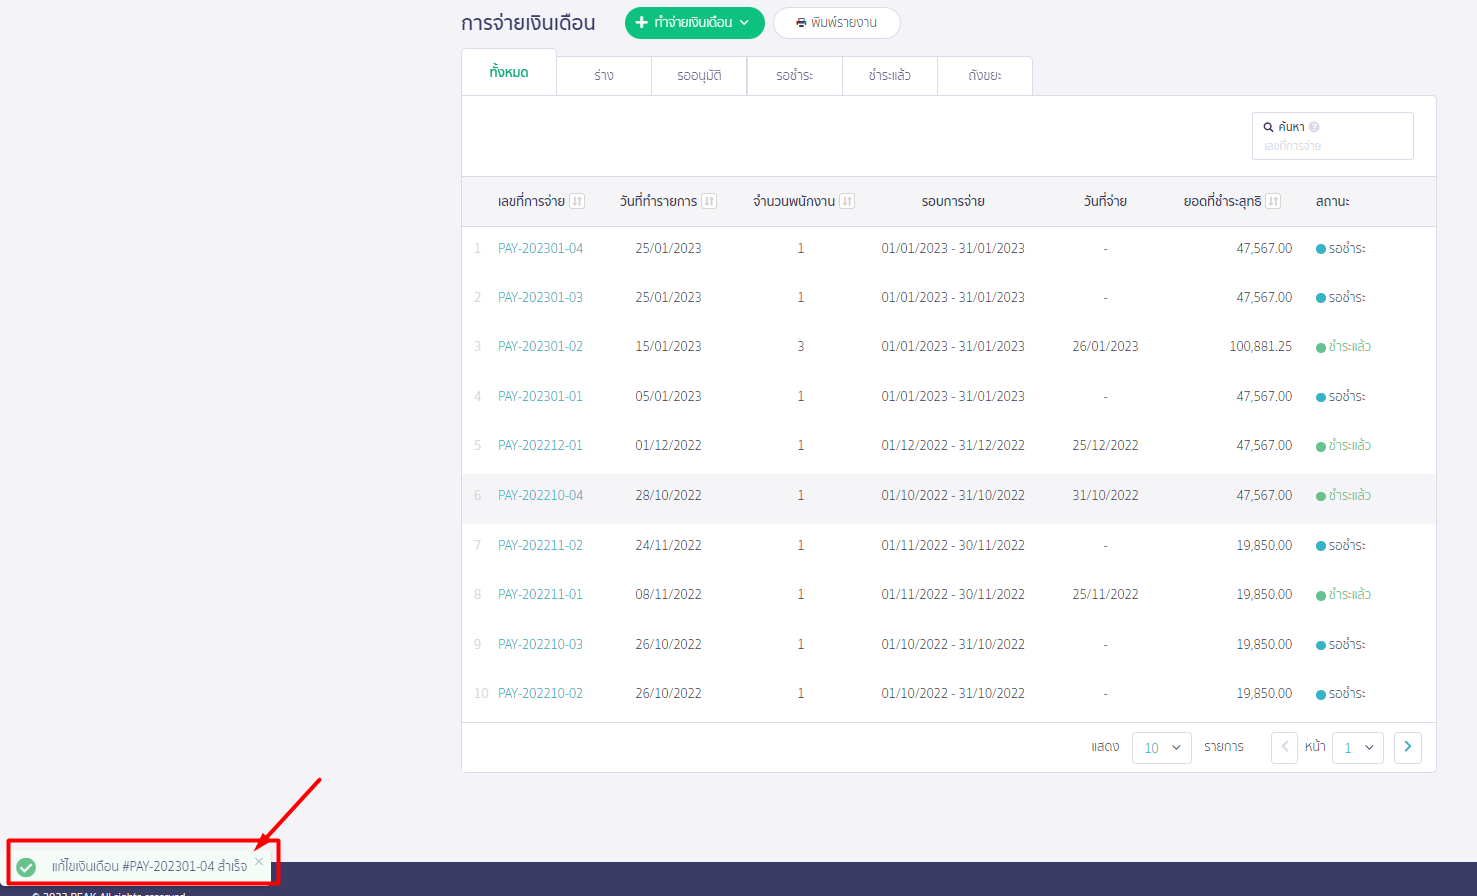Screen dimensions: 1477x896
Task: Sort by employee count column icon
Action: click(x=847, y=201)
